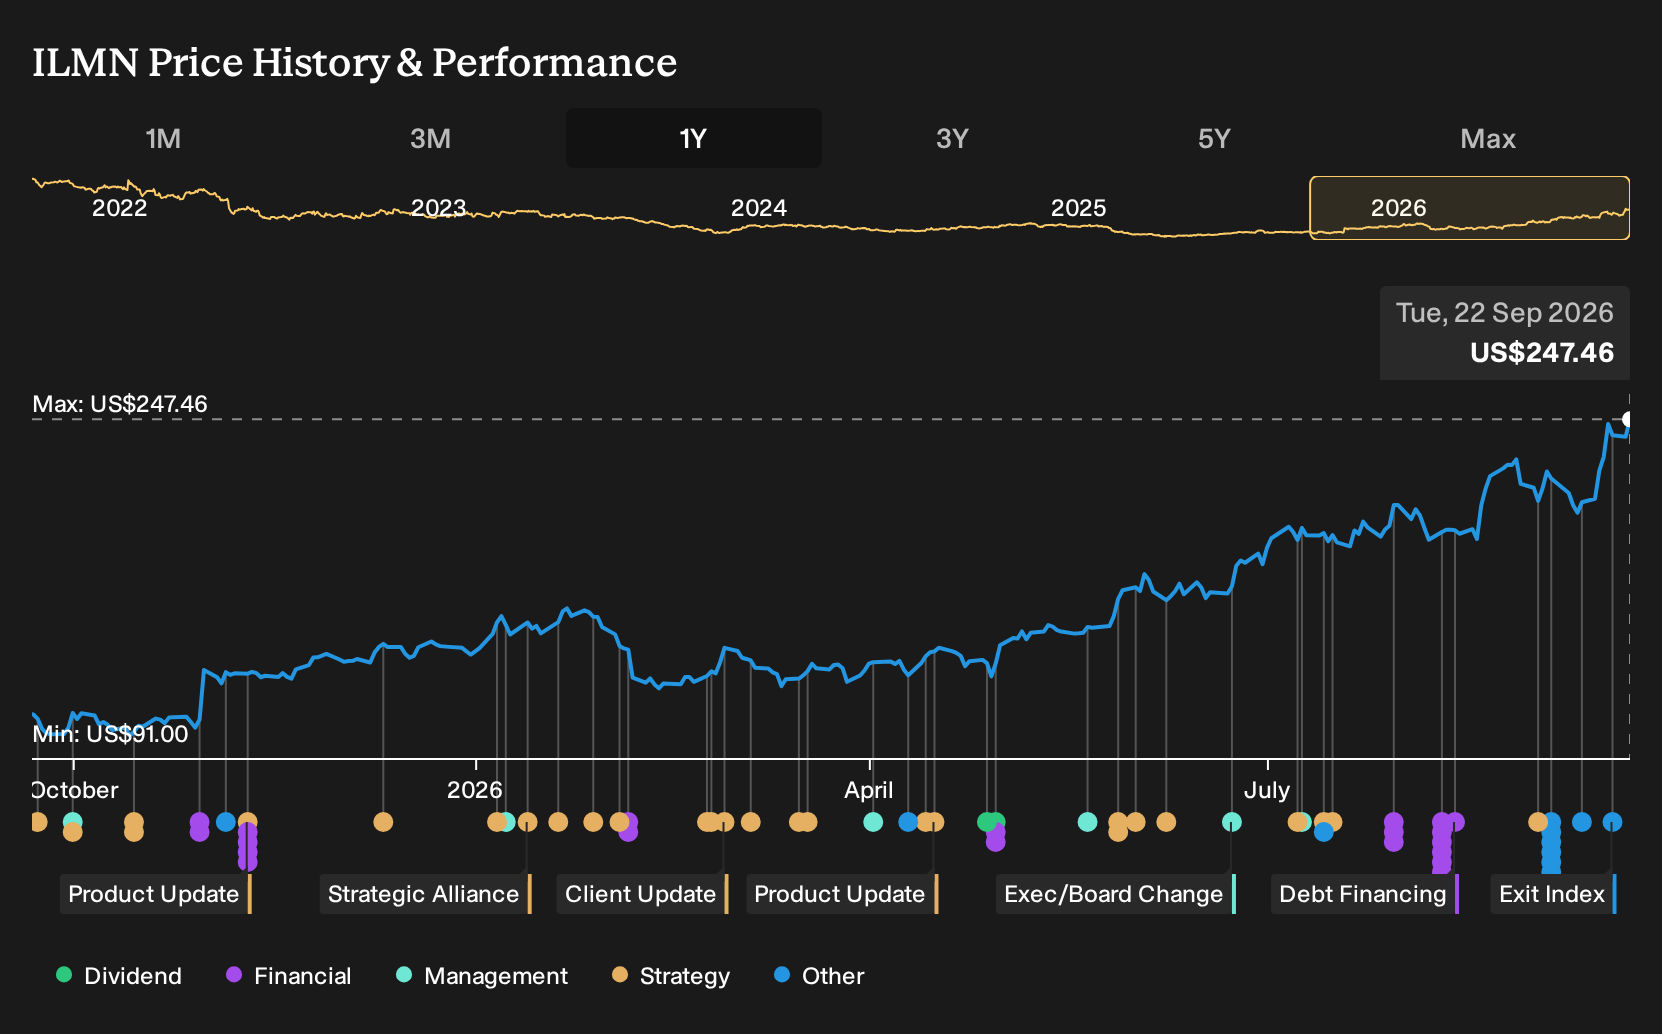Click the last blue event dot at far right
The width and height of the screenshot is (1662, 1034).
point(1612,822)
